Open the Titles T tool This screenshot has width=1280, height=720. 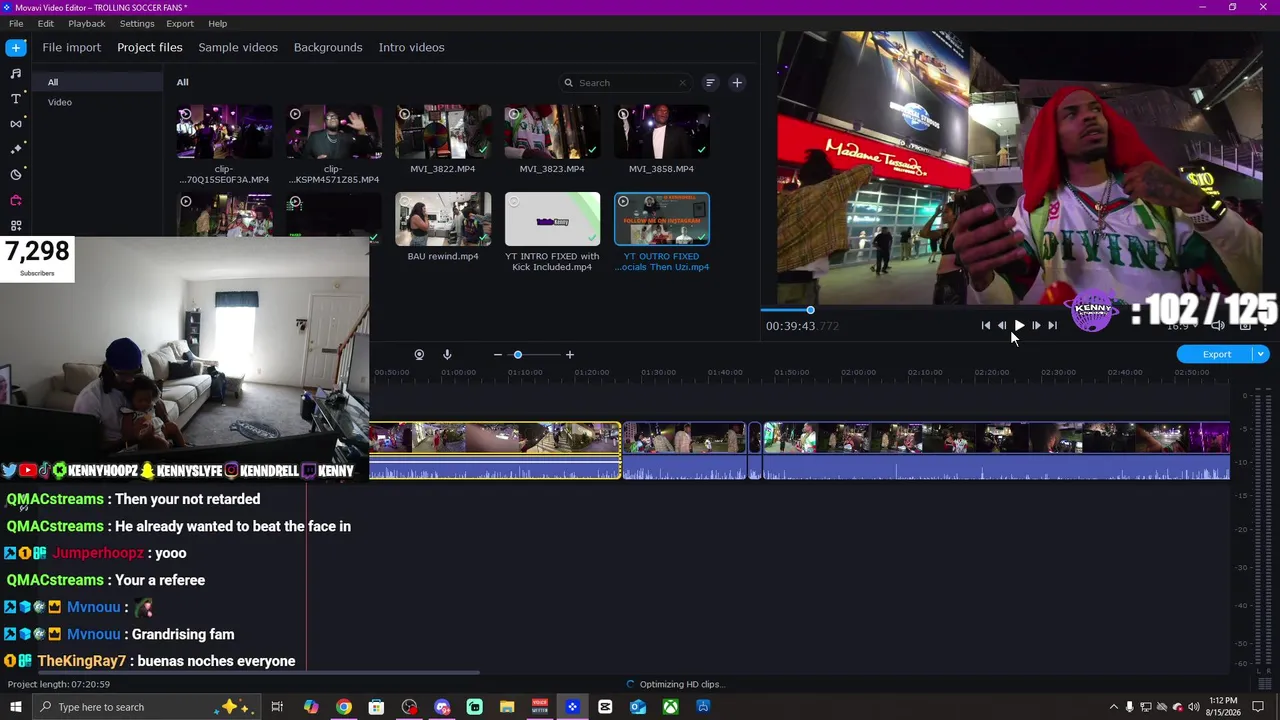pos(16,98)
